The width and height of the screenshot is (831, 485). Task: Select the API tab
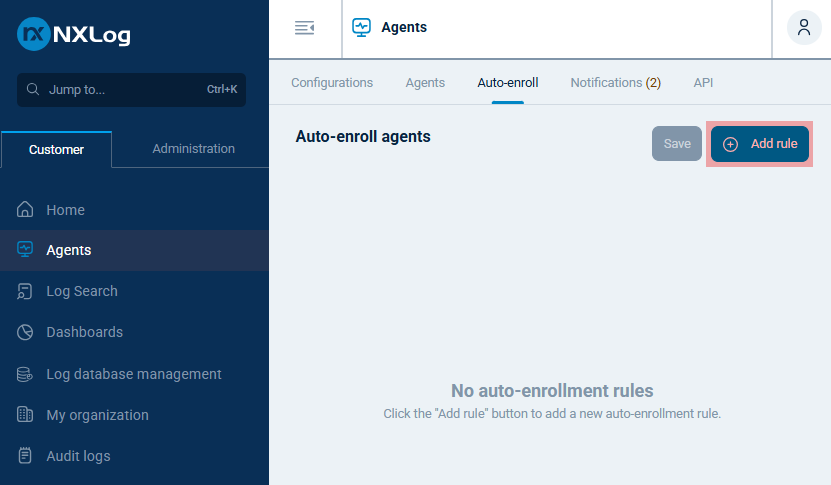pyautogui.click(x=703, y=83)
